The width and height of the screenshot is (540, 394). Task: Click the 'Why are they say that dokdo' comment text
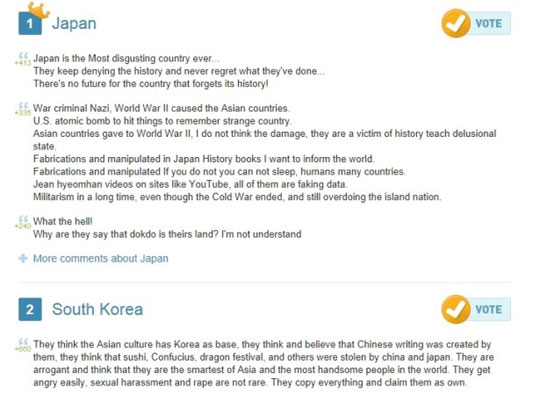pos(167,234)
